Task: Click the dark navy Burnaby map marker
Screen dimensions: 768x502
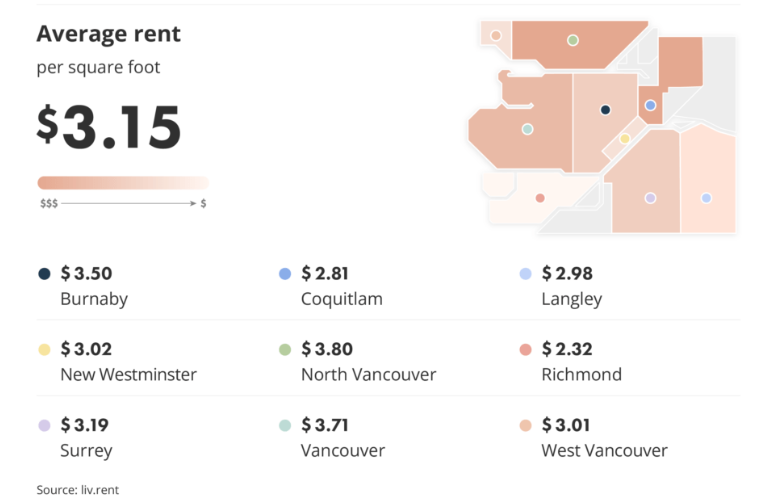Action: point(605,110)
